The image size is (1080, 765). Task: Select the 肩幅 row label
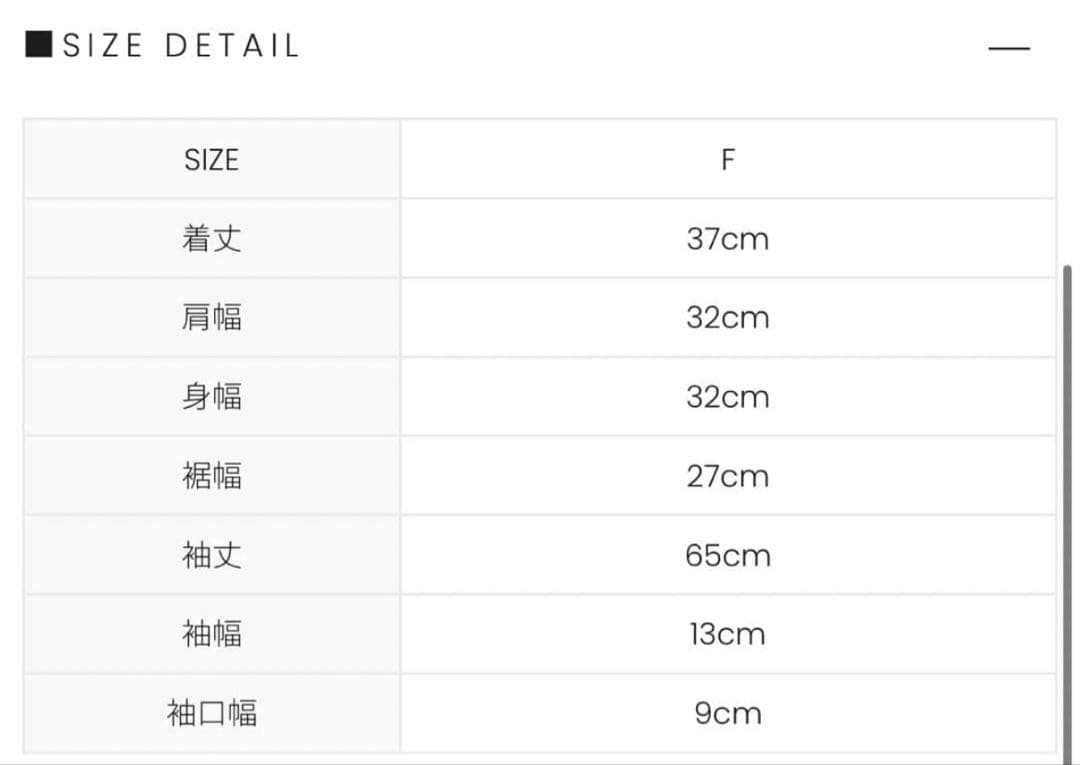point(211,317)
